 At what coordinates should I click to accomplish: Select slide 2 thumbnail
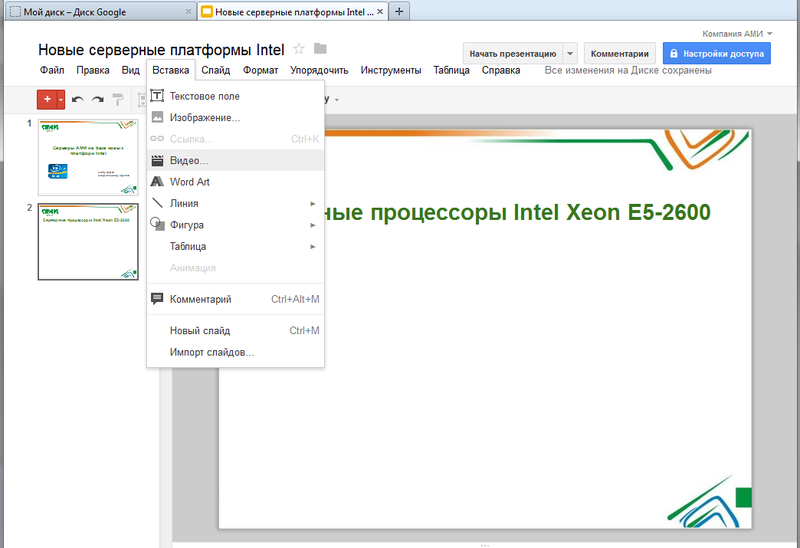(x=88, y=242)
